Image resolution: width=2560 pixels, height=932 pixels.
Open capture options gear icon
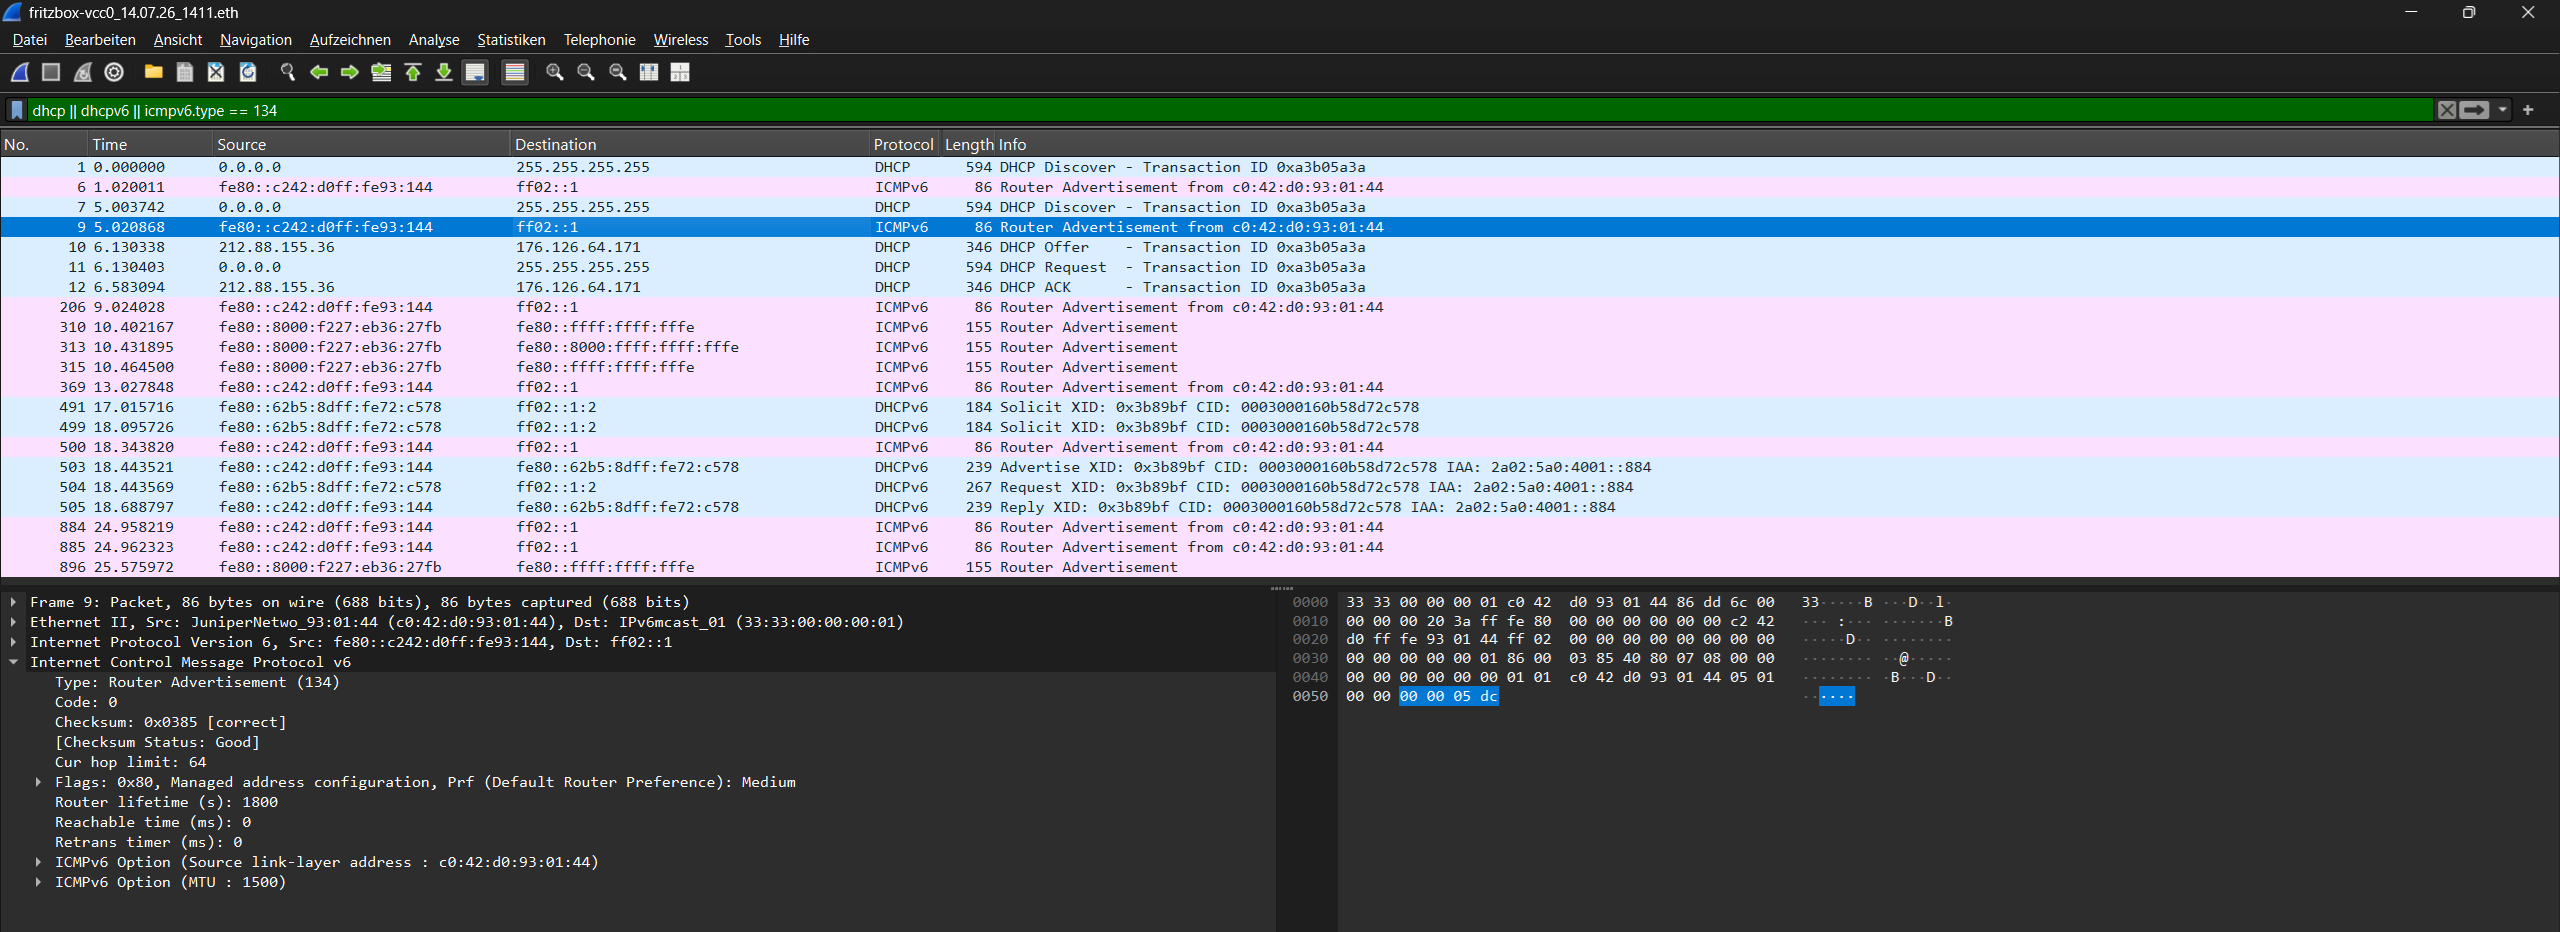pos(114,72)
